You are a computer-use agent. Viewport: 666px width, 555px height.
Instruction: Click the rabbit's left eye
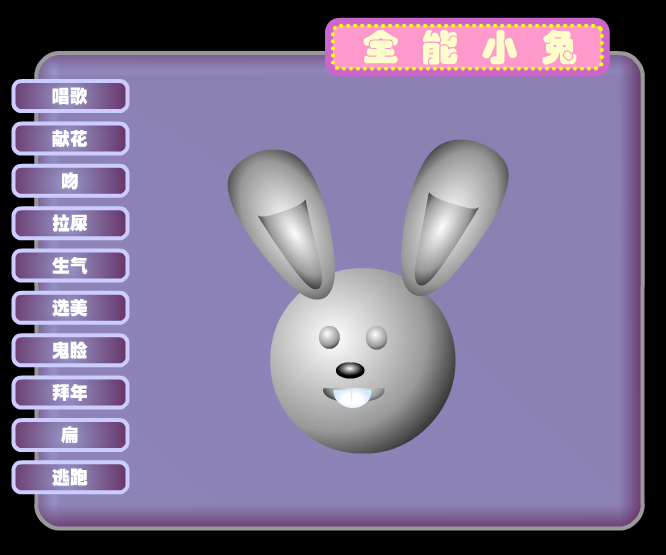click(x=329, y=338)
